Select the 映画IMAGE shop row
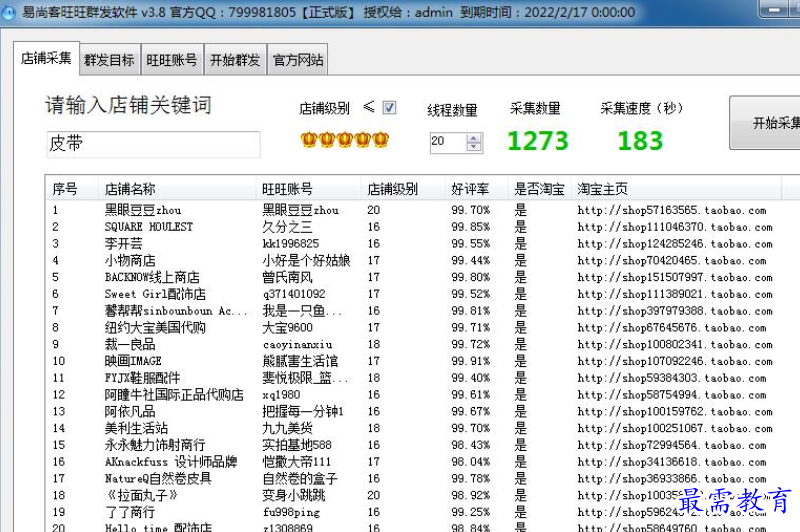 tap(133, 361)
